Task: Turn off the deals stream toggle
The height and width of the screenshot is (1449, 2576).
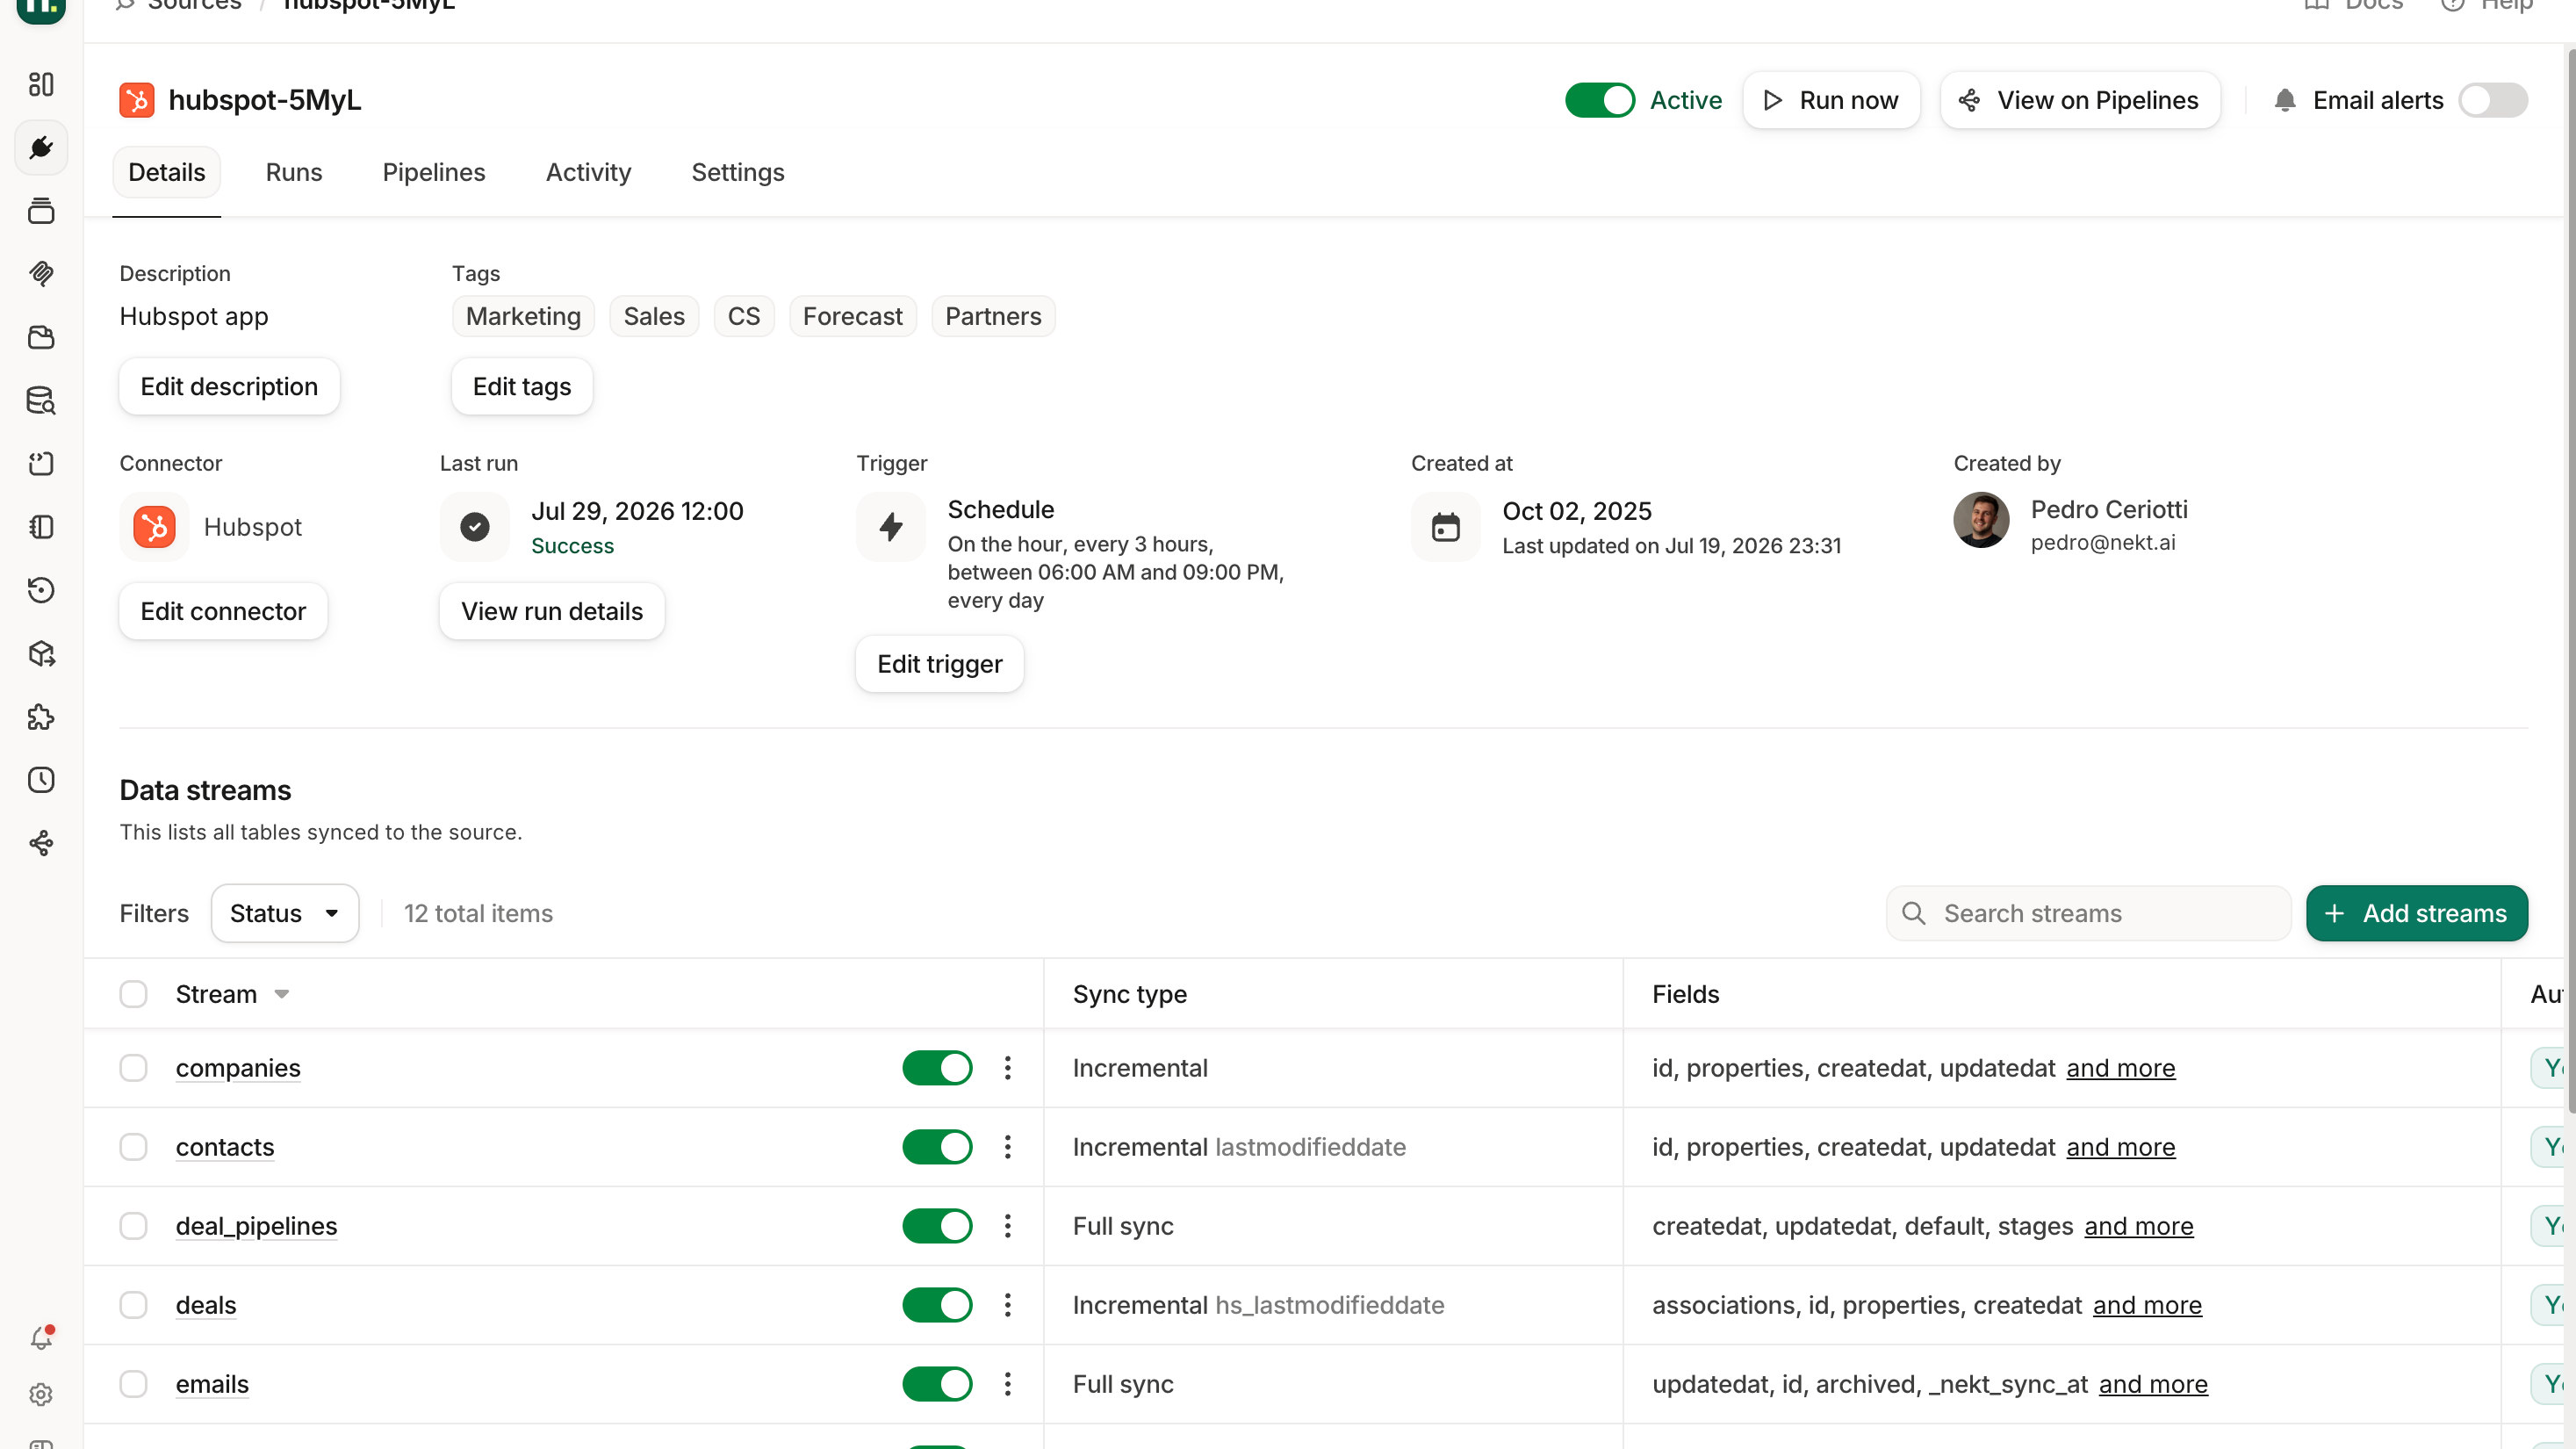Action: coord(937,1305)
